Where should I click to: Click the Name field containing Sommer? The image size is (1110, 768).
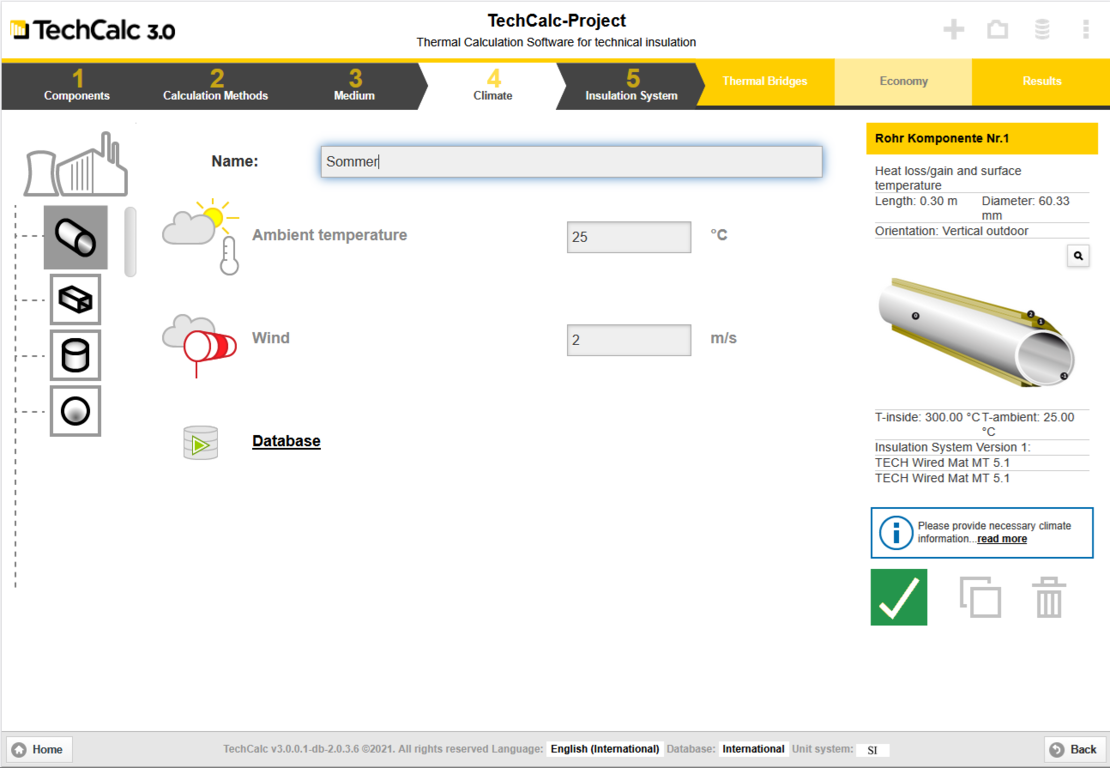[571, 161]
